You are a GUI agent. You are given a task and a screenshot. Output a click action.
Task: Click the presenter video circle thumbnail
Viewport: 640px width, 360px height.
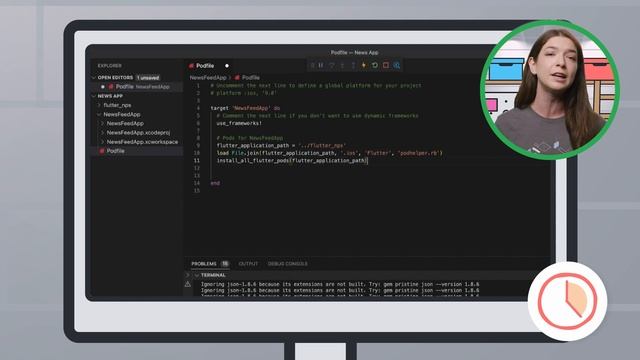(549, 90)
